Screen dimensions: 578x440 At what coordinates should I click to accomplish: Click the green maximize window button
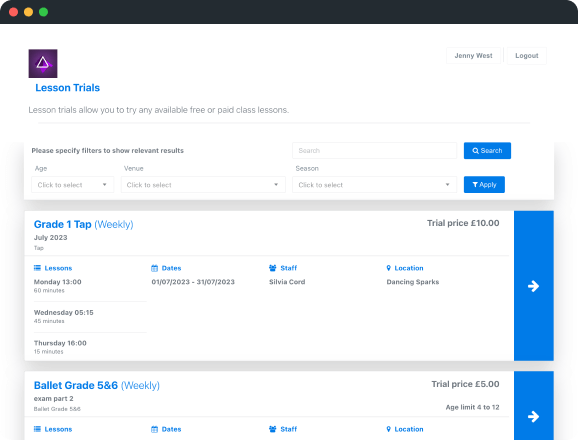(x=43, y=12)
